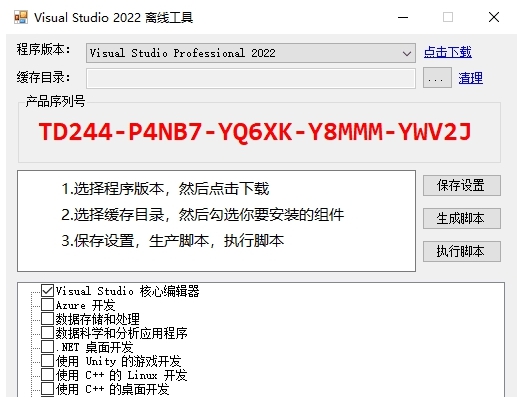Image resolution: width=517 pixels, height=397 pixels.
Task: Click the Visual Studio app icon in title bar
Action: pyautogui.click(x=21, y=17)
